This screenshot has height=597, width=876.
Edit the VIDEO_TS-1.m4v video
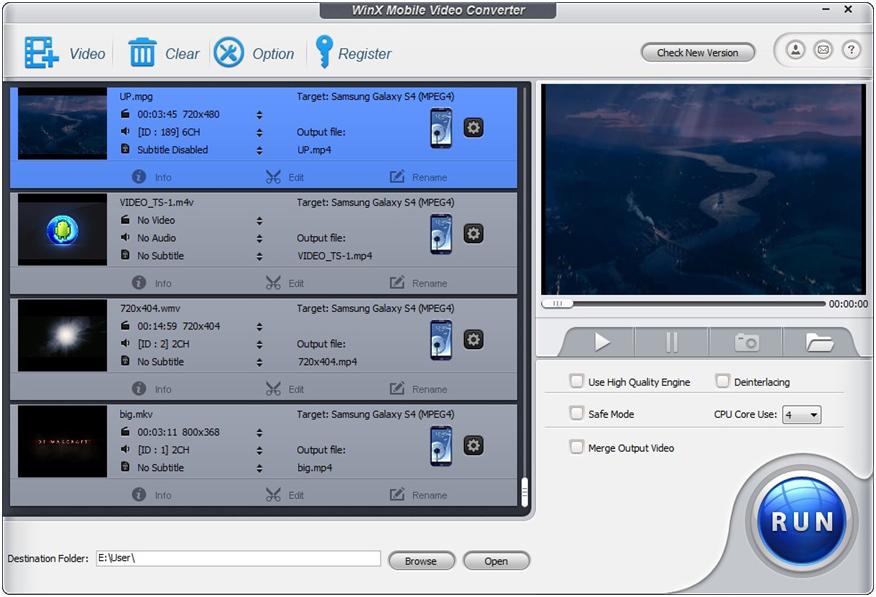pos(285,283)
